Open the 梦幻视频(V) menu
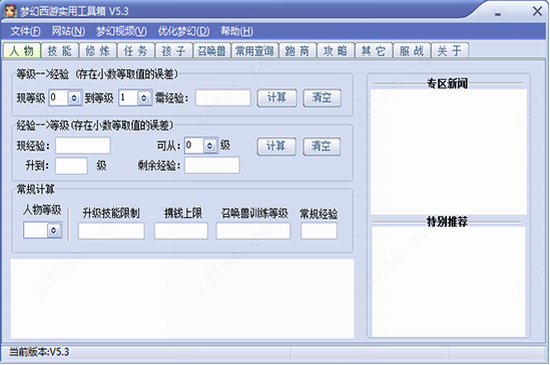Image resolution: width=550 pixels, height=365 pixels. 121,31
